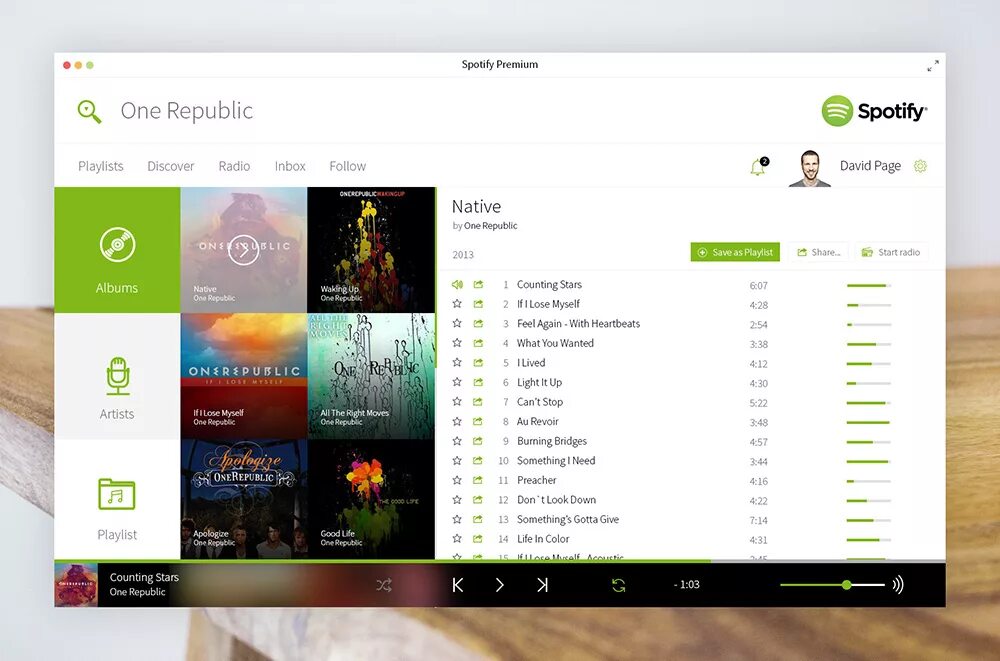1000x661 pixels.
Task: Adjust the volume slider in player bar
Action: (832, 584)
